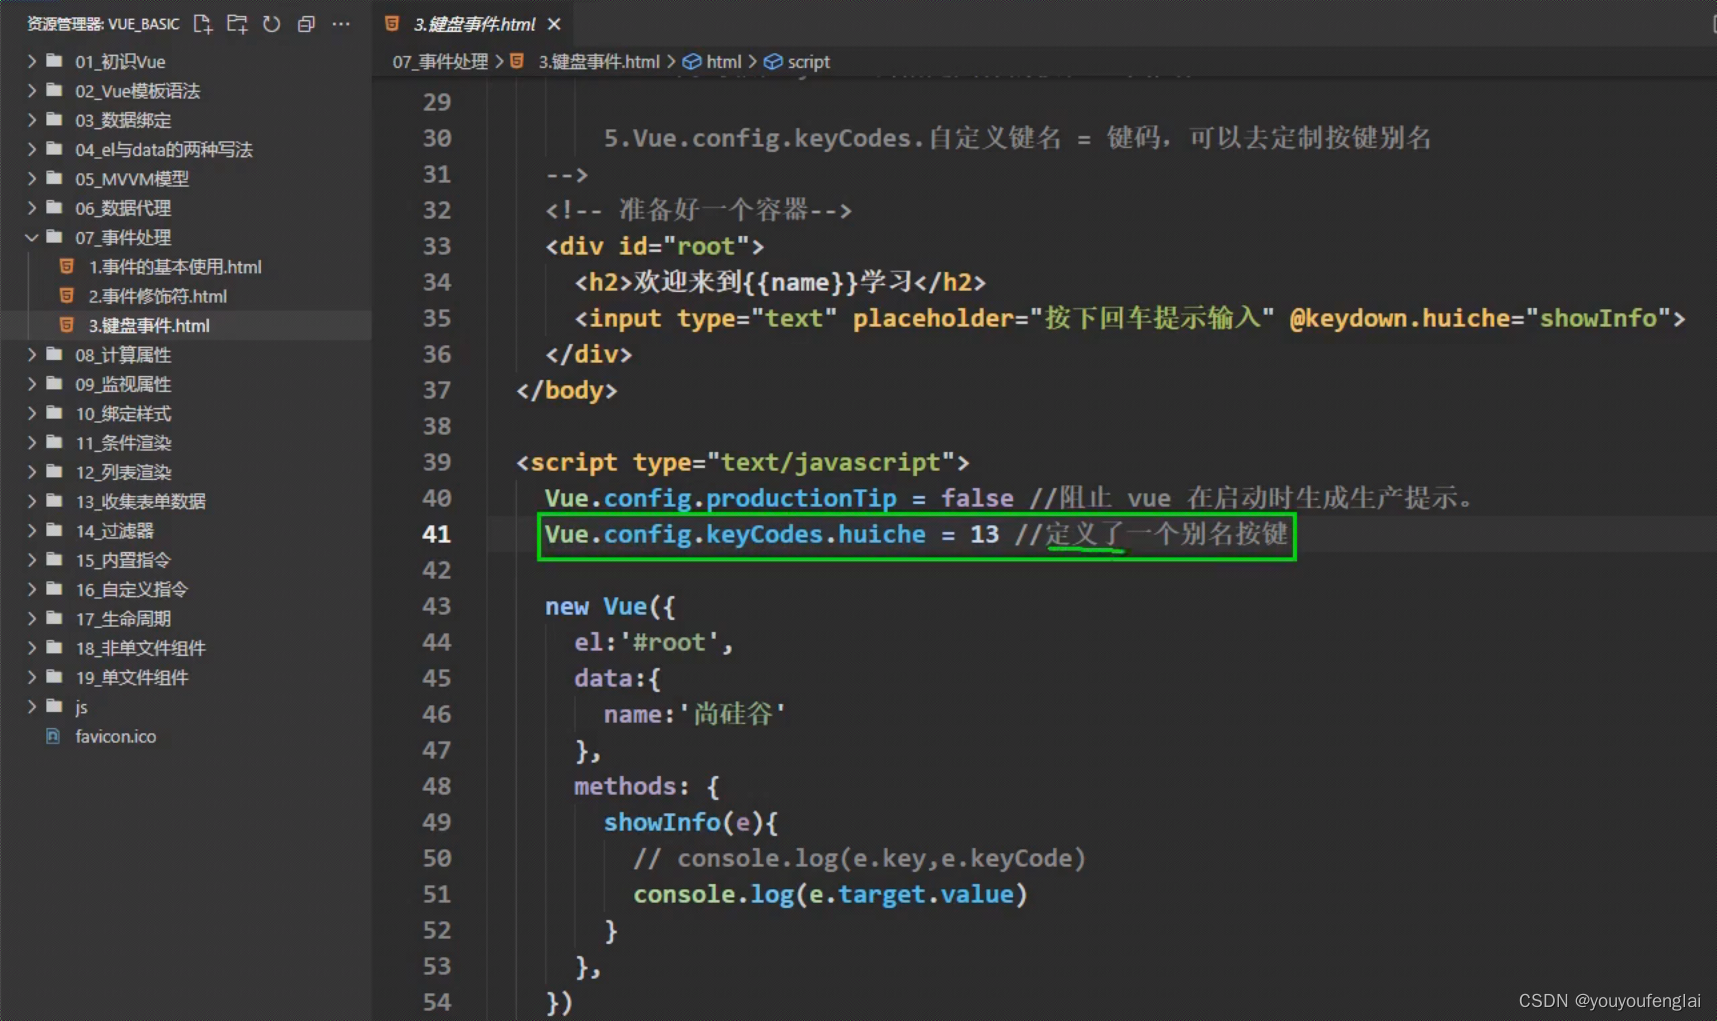
Task: Click the HTML icon beside 1.事件的基本使用.html
Action: (x=66, y=266)
